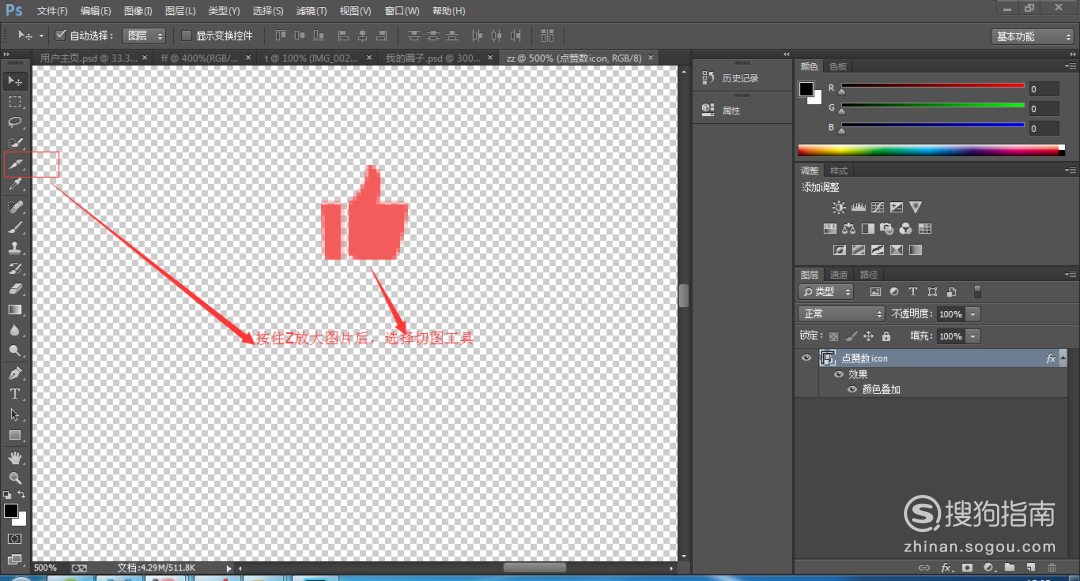
Task: Open the Layers panel flyout menu
Action: (1070, 275)
